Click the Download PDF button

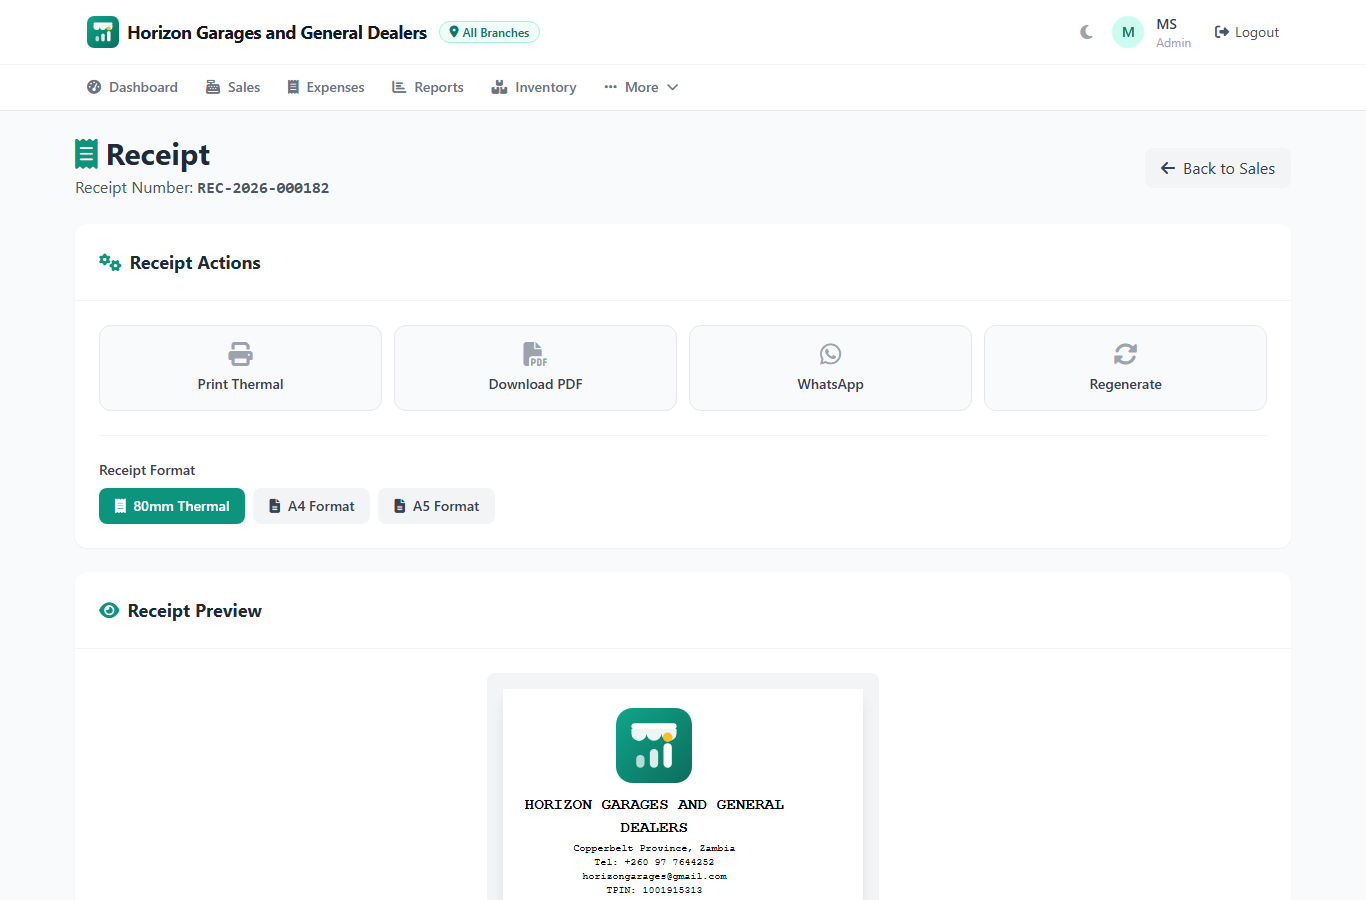[535, 368]
